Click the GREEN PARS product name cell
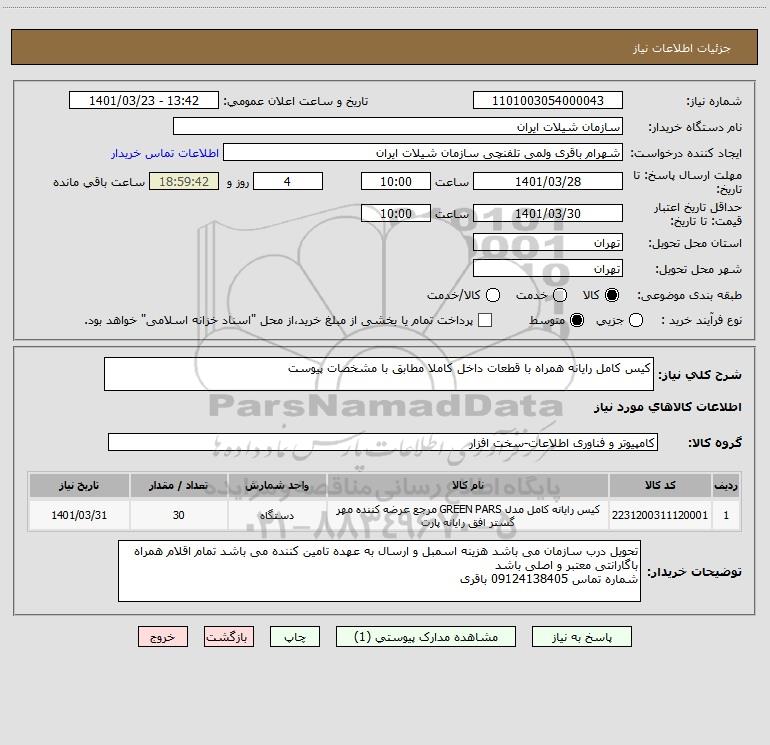770x745 pixels. (468, 515)
